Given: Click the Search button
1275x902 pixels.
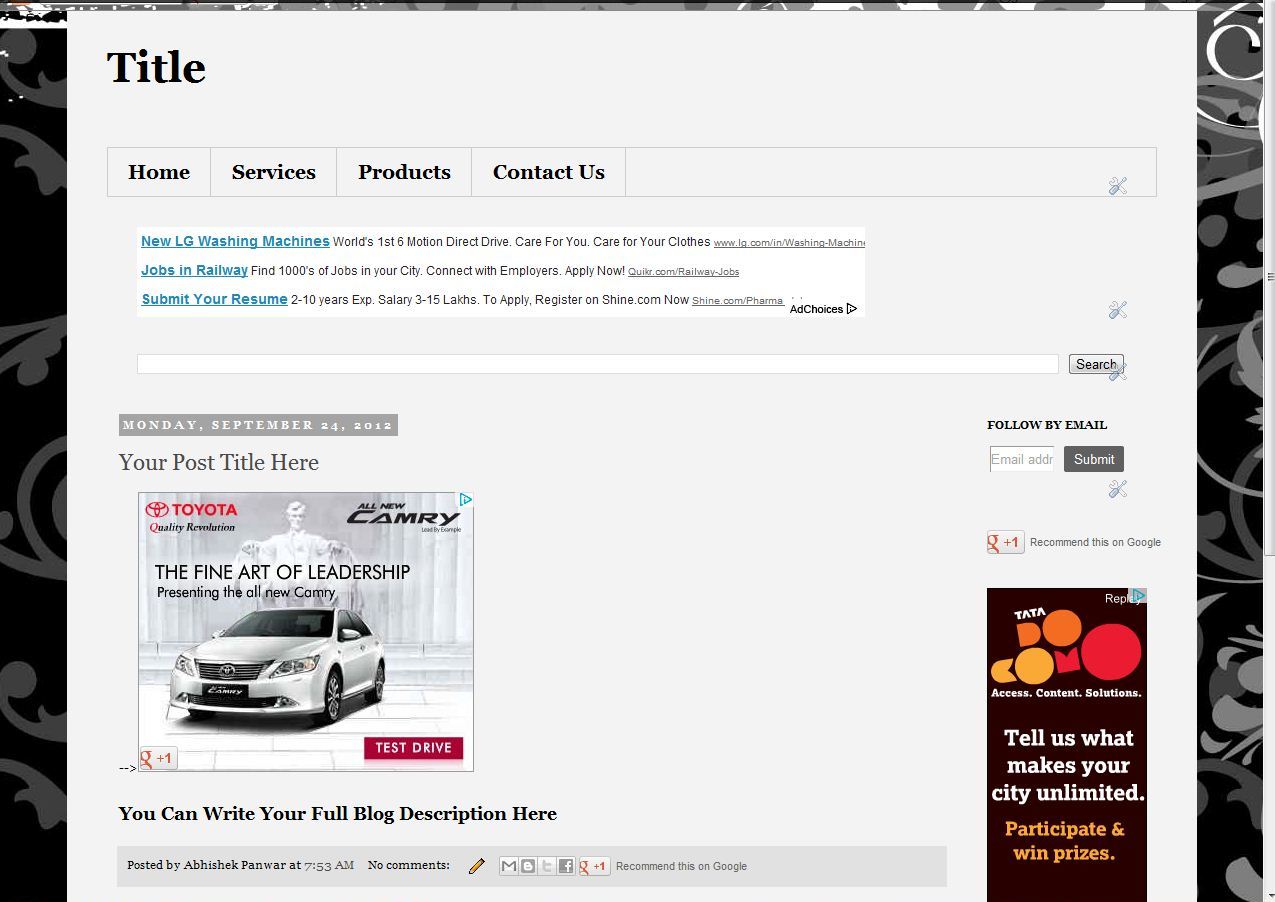Looking at the screenshot, I should point(1096,364).
